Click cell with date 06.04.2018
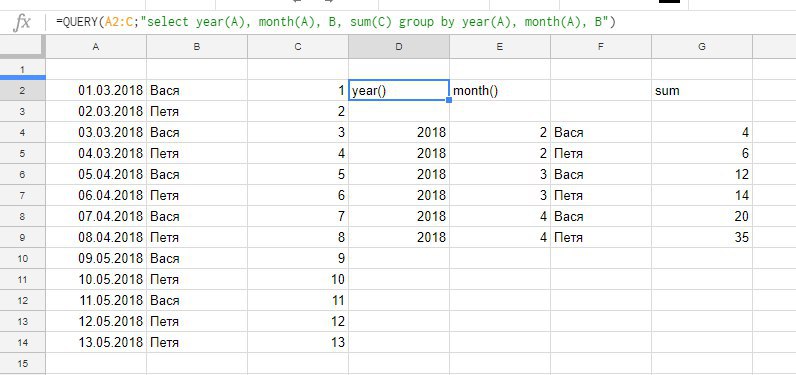Image resolution: width=796 pixels, height=375 pixels. point(96,195)
